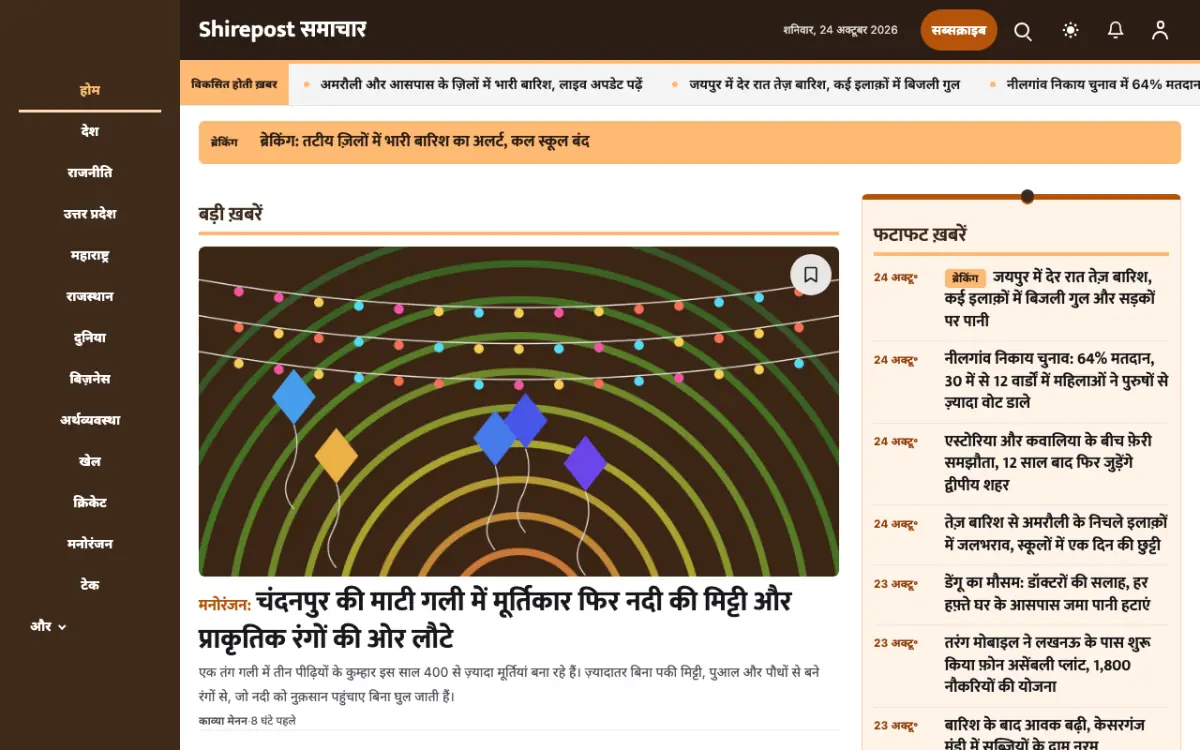Go to खेल section
This screenshot has height=750, width=1200.
coord(90,461)
